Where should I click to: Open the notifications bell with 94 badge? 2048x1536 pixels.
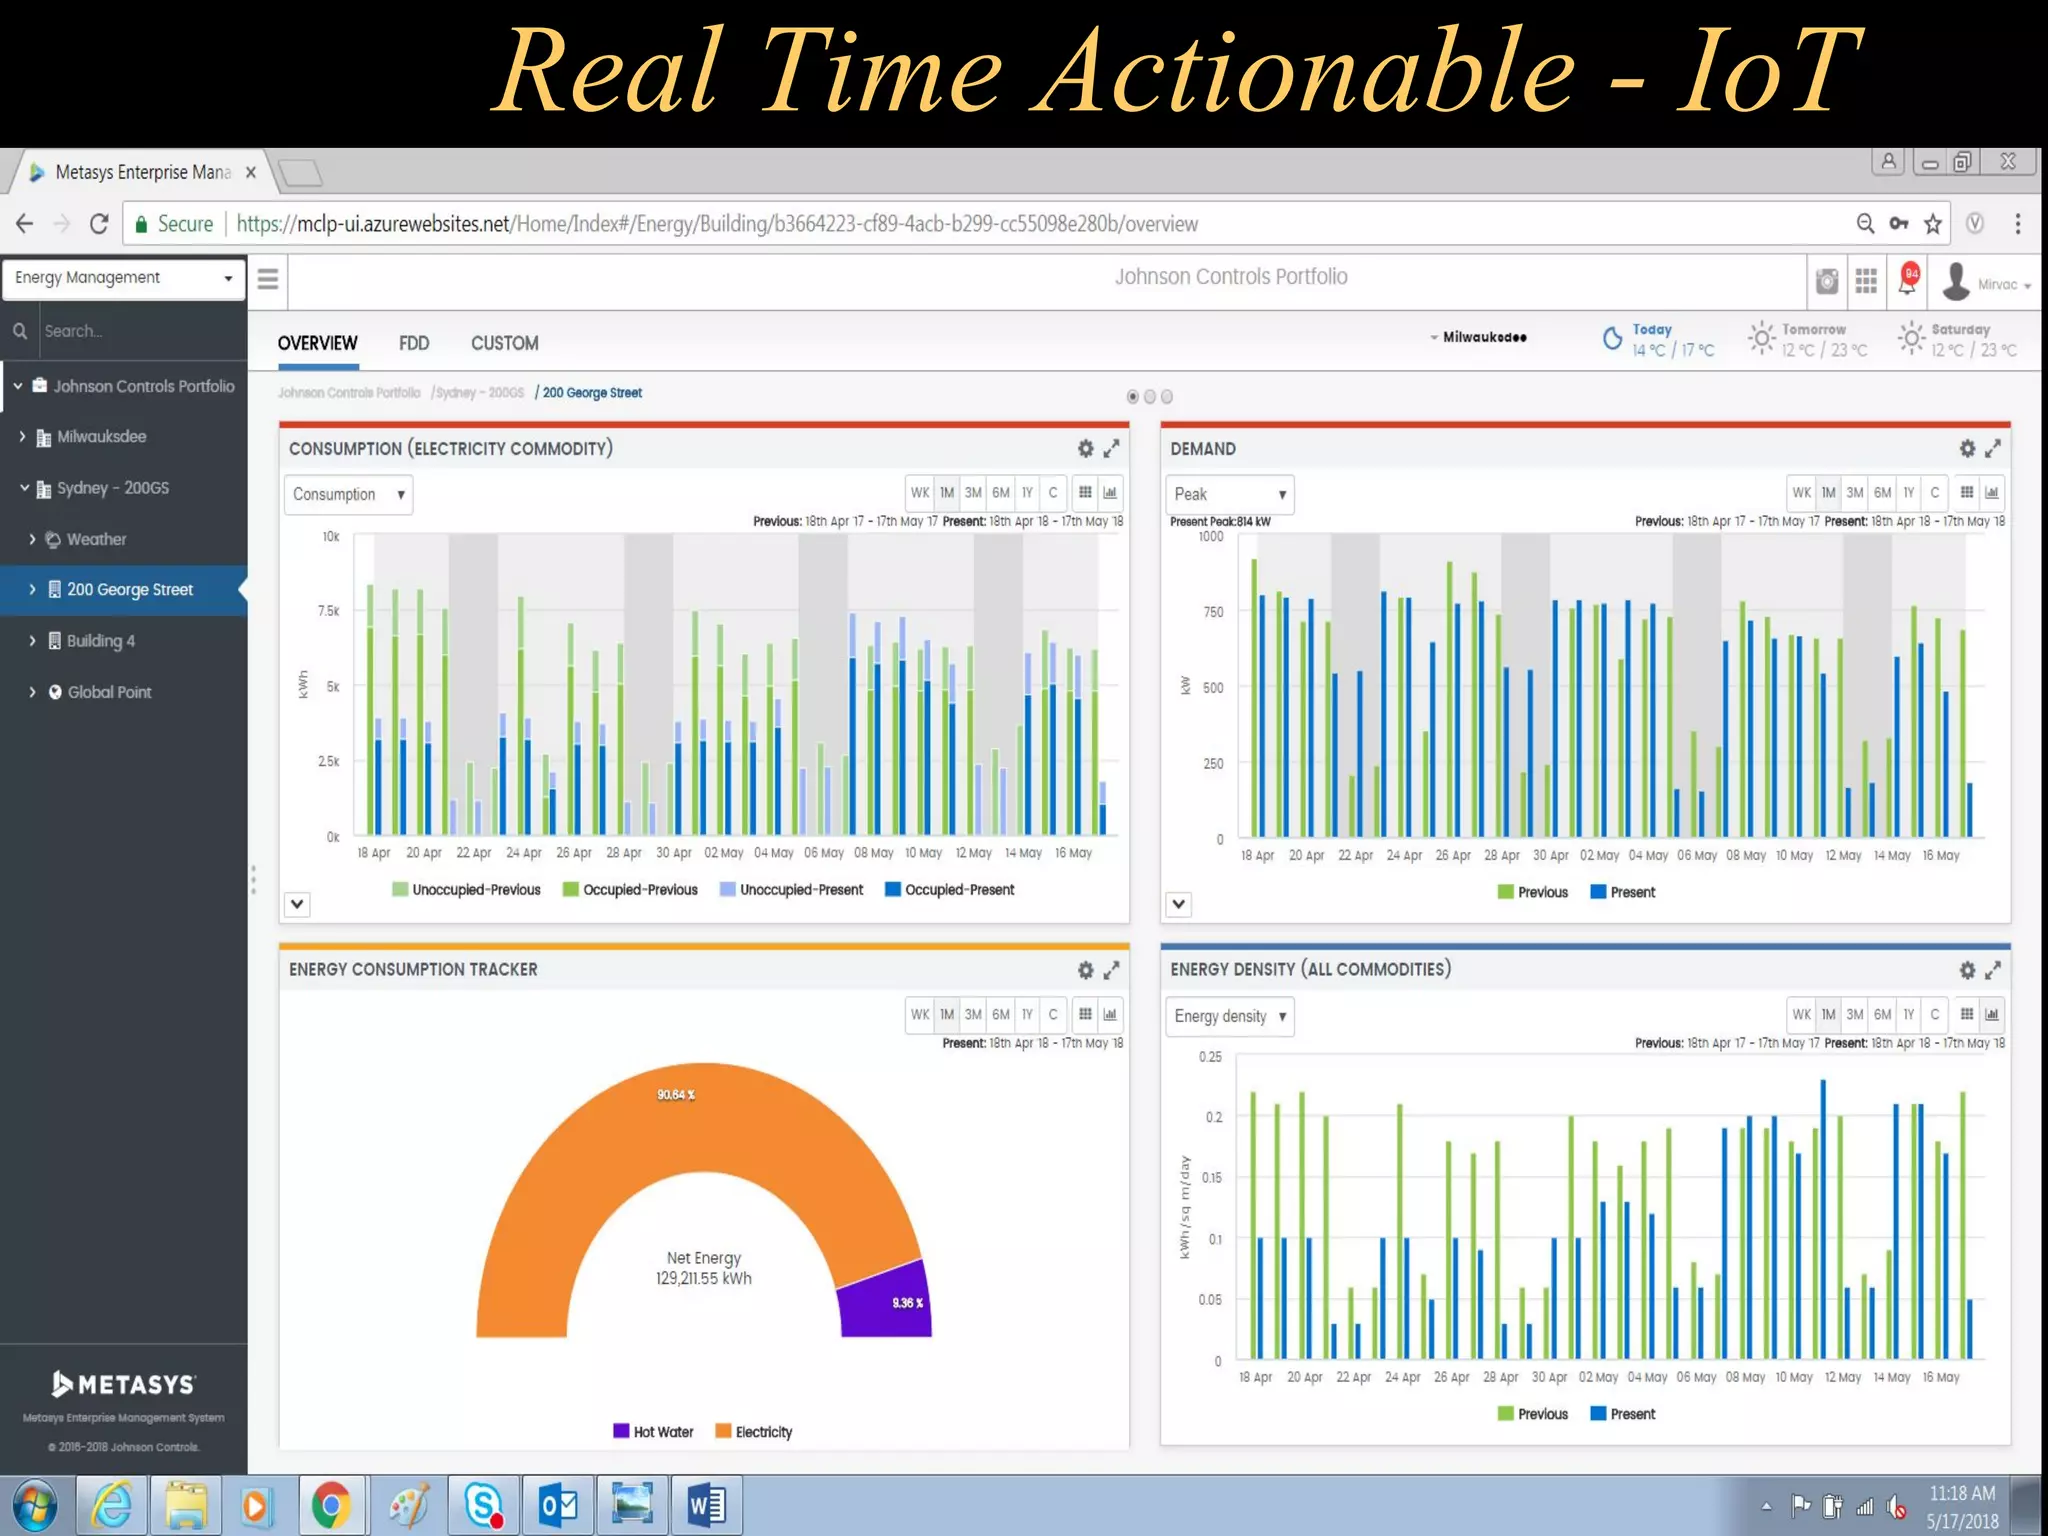point(1908,280)
